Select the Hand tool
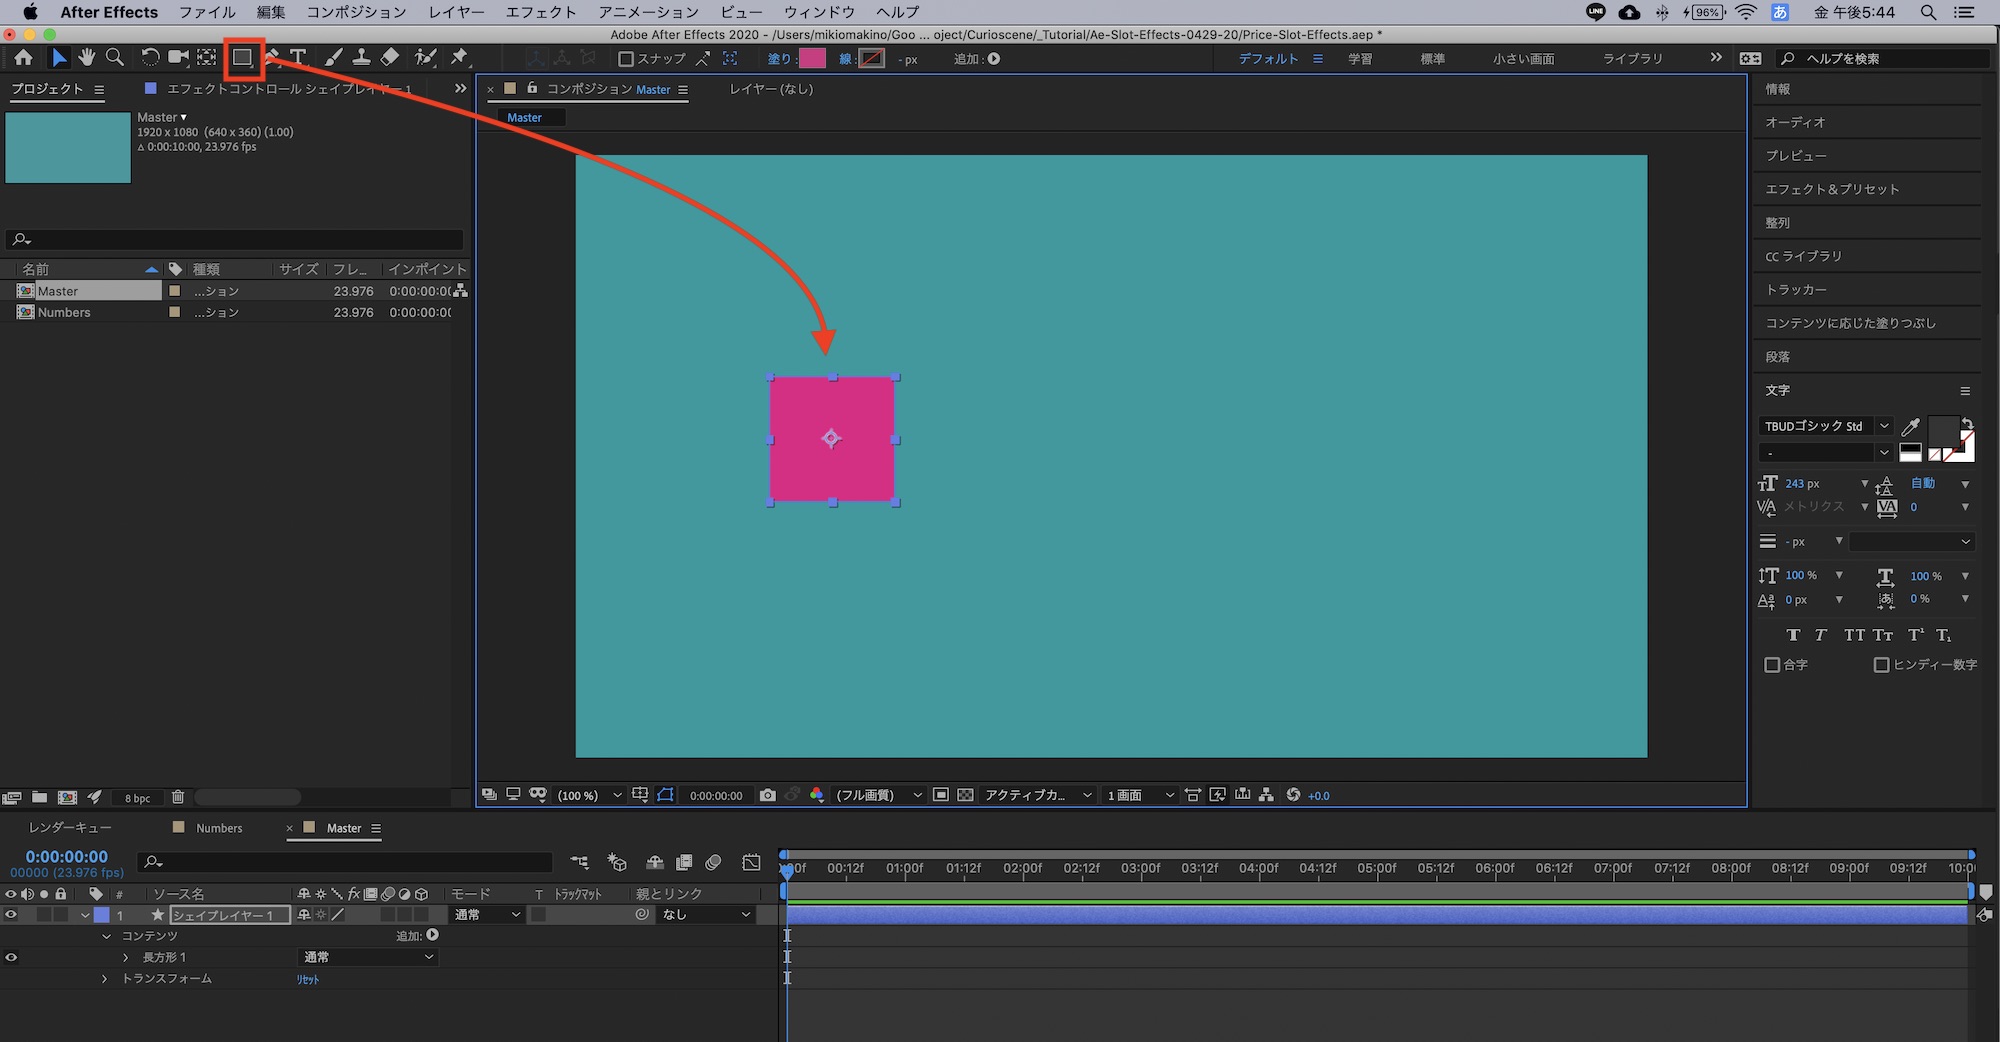Viewport: 2000px width, 1042px height. click(87, 58)
